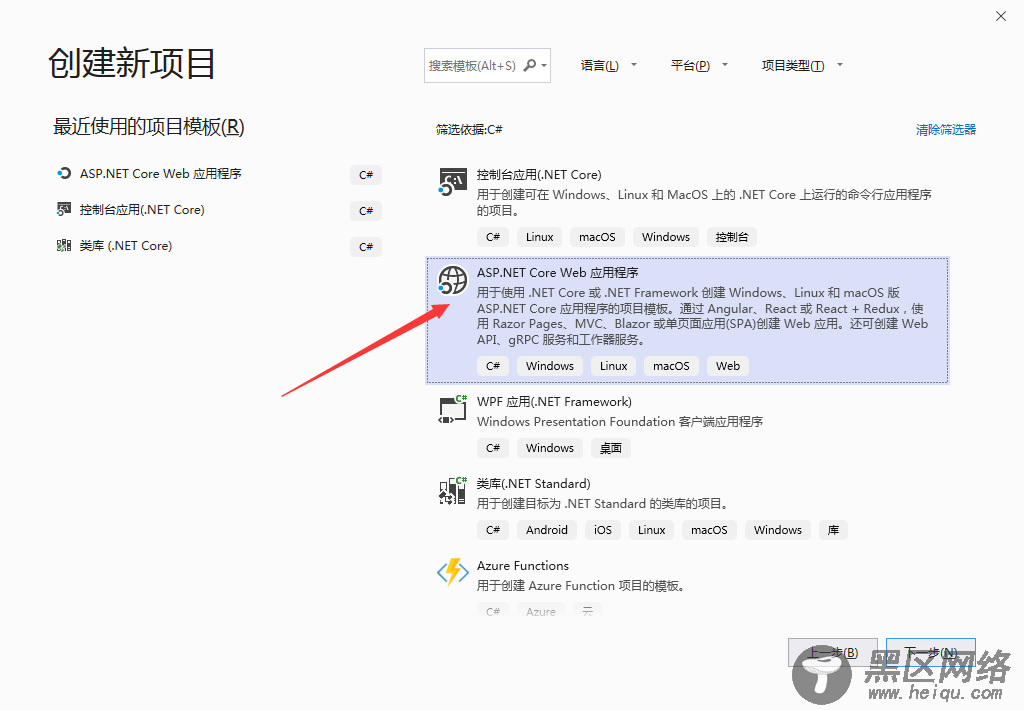This screenshot has height=710, width=1024.
Task: Click the 类库(.NET Standard) template icon
Action: pos(453,491)
